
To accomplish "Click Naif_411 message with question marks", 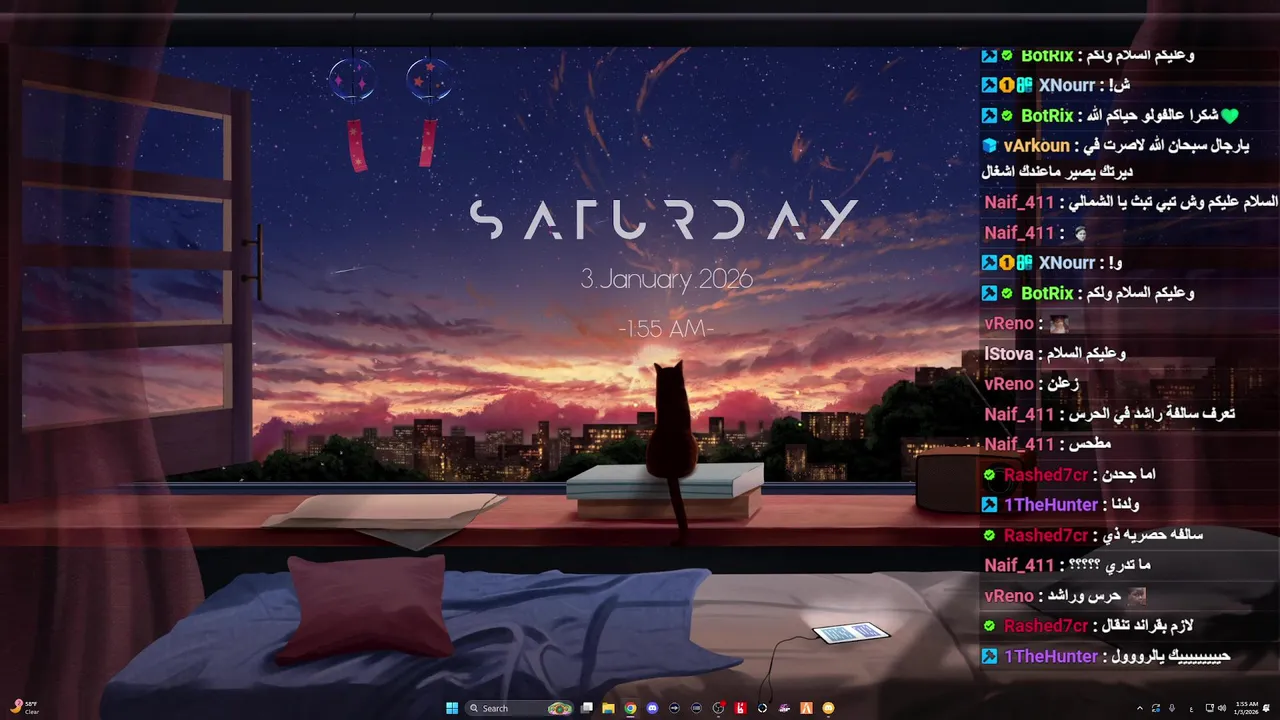I will pos(1068,565).
